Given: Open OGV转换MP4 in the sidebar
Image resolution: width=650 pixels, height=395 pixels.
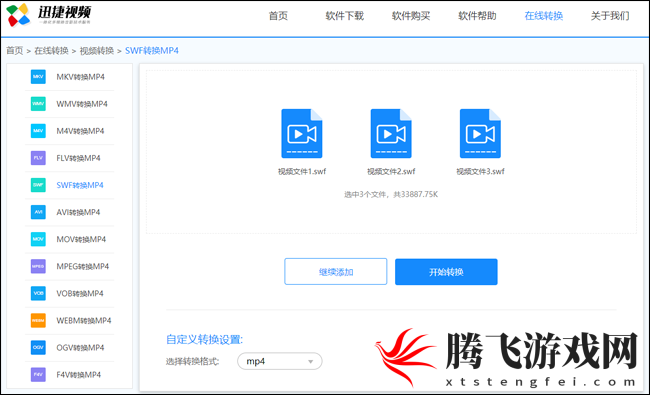Looking at the screenshot, I should 80,347.
